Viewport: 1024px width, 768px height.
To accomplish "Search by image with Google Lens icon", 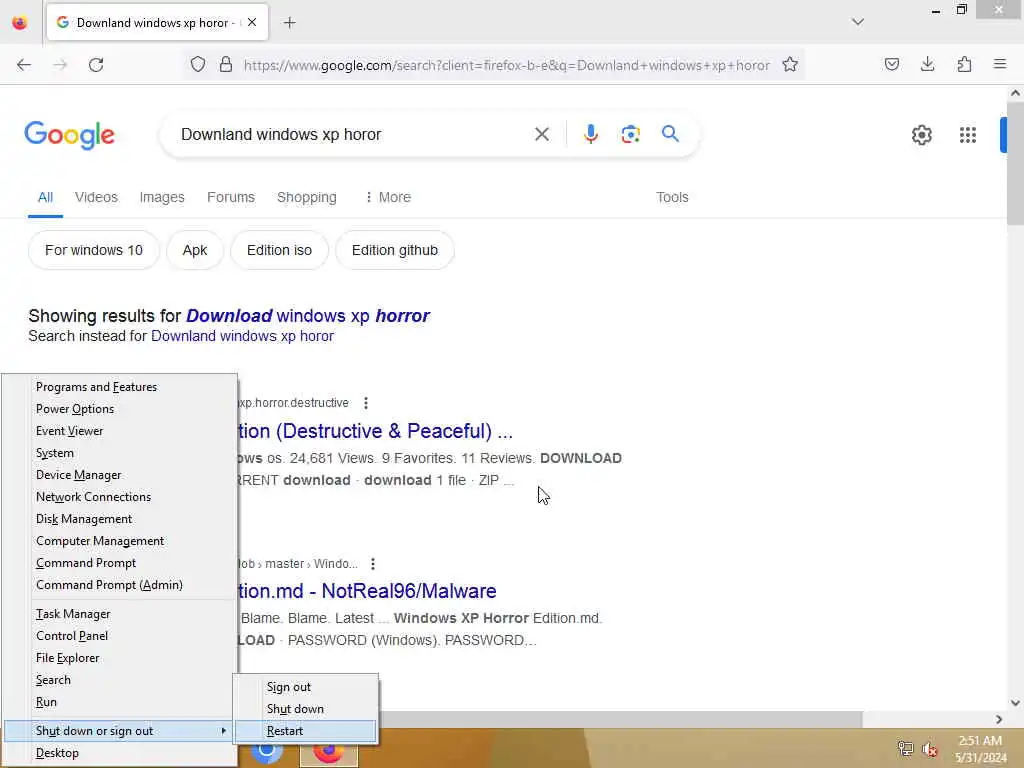I will [x=630, y=135].
